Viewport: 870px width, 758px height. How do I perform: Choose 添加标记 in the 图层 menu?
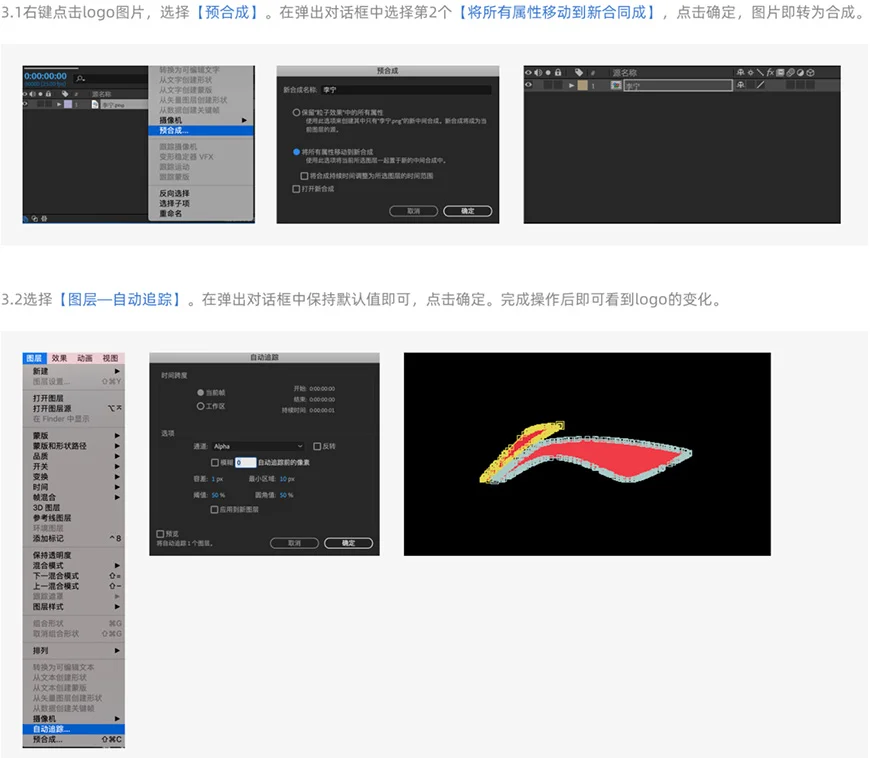[x=74, y=539]
